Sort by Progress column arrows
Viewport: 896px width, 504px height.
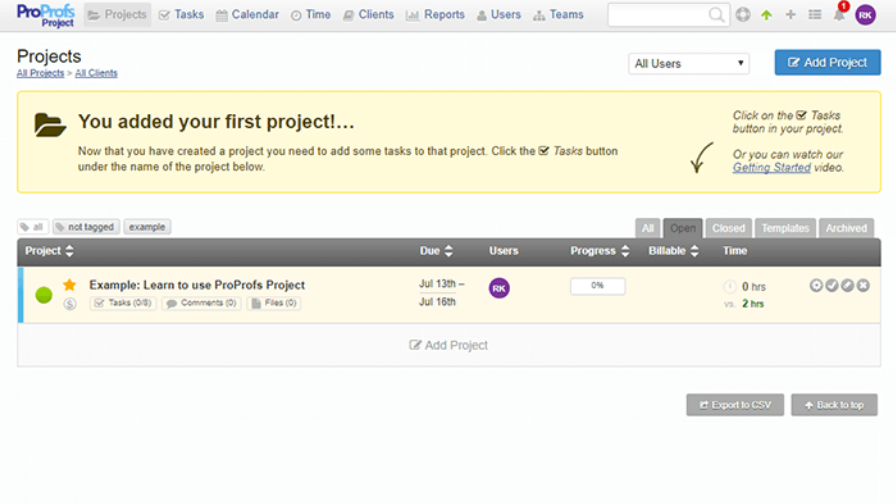625,251
